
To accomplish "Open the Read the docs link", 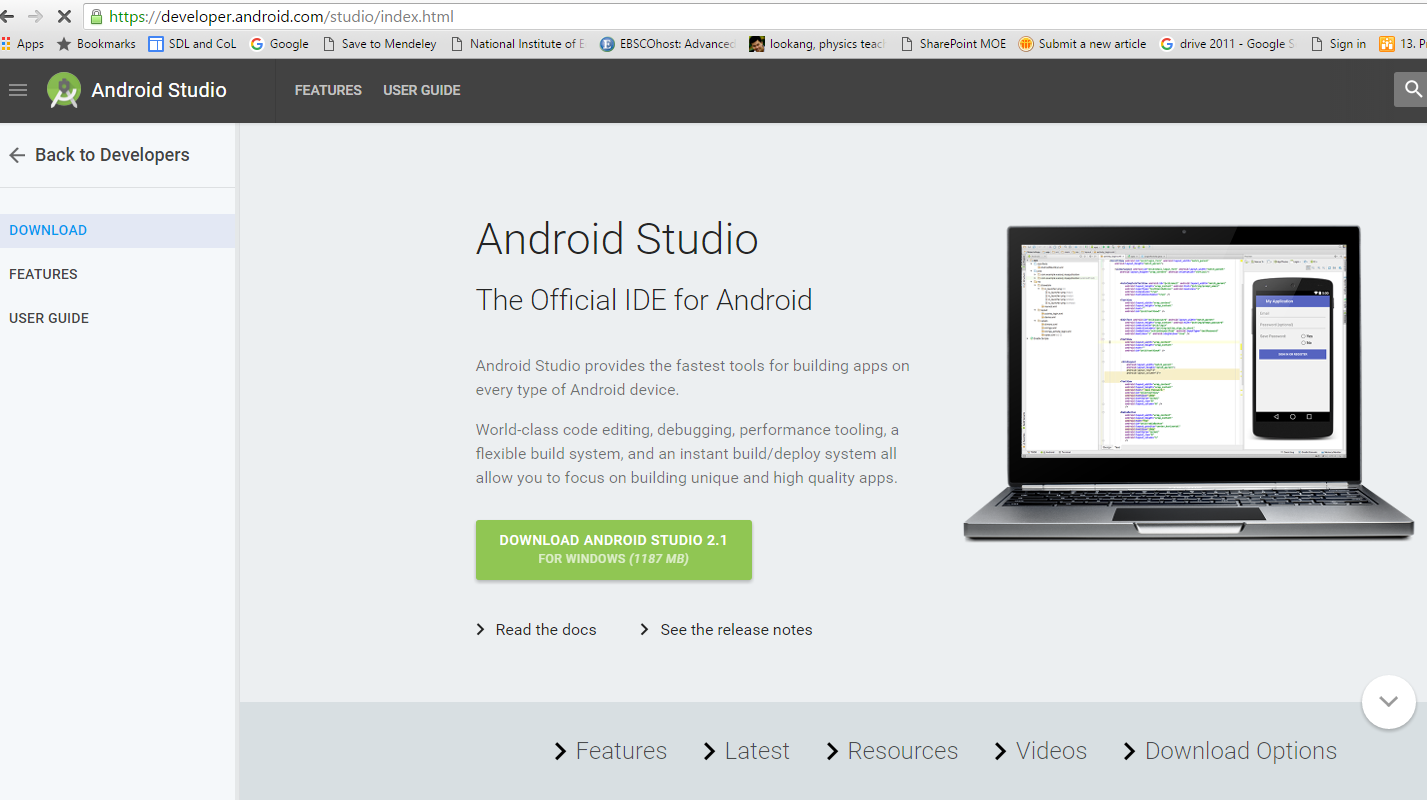I will [537, 630].
